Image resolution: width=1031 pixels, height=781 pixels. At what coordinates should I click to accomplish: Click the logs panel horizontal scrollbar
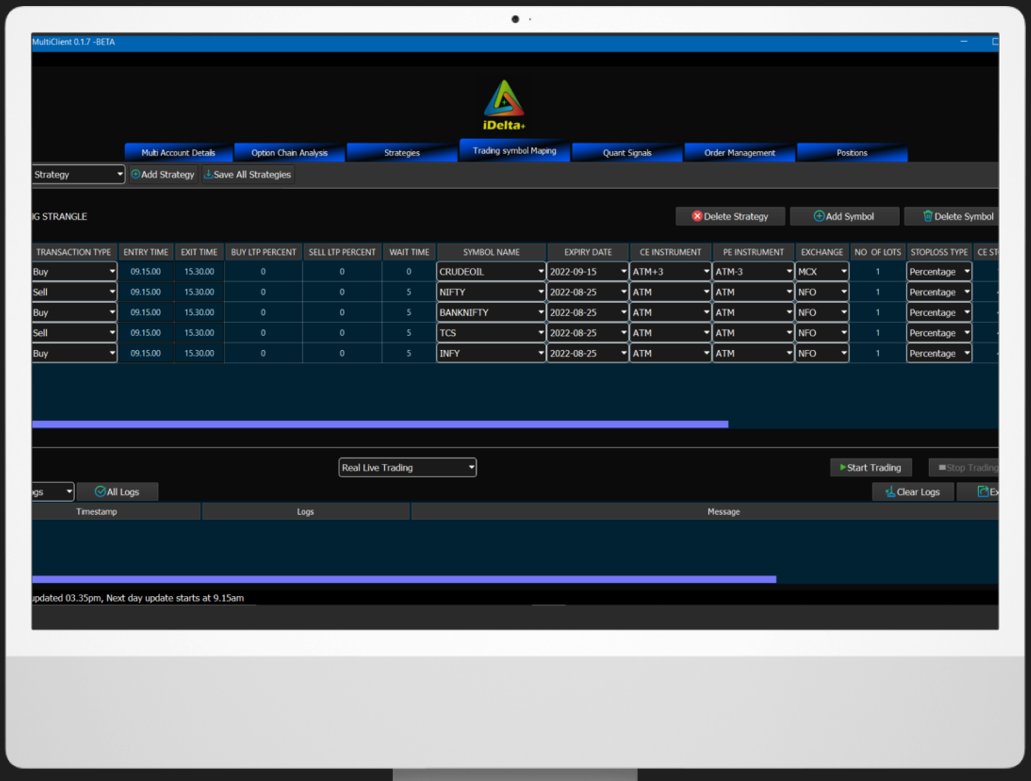pos(404,579)
